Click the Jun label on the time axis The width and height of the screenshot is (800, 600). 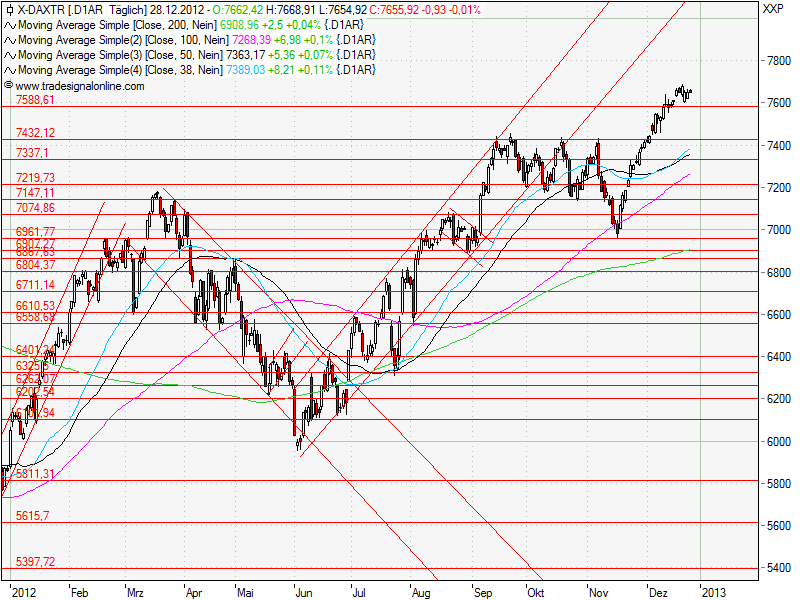click(x=304, y=592)
